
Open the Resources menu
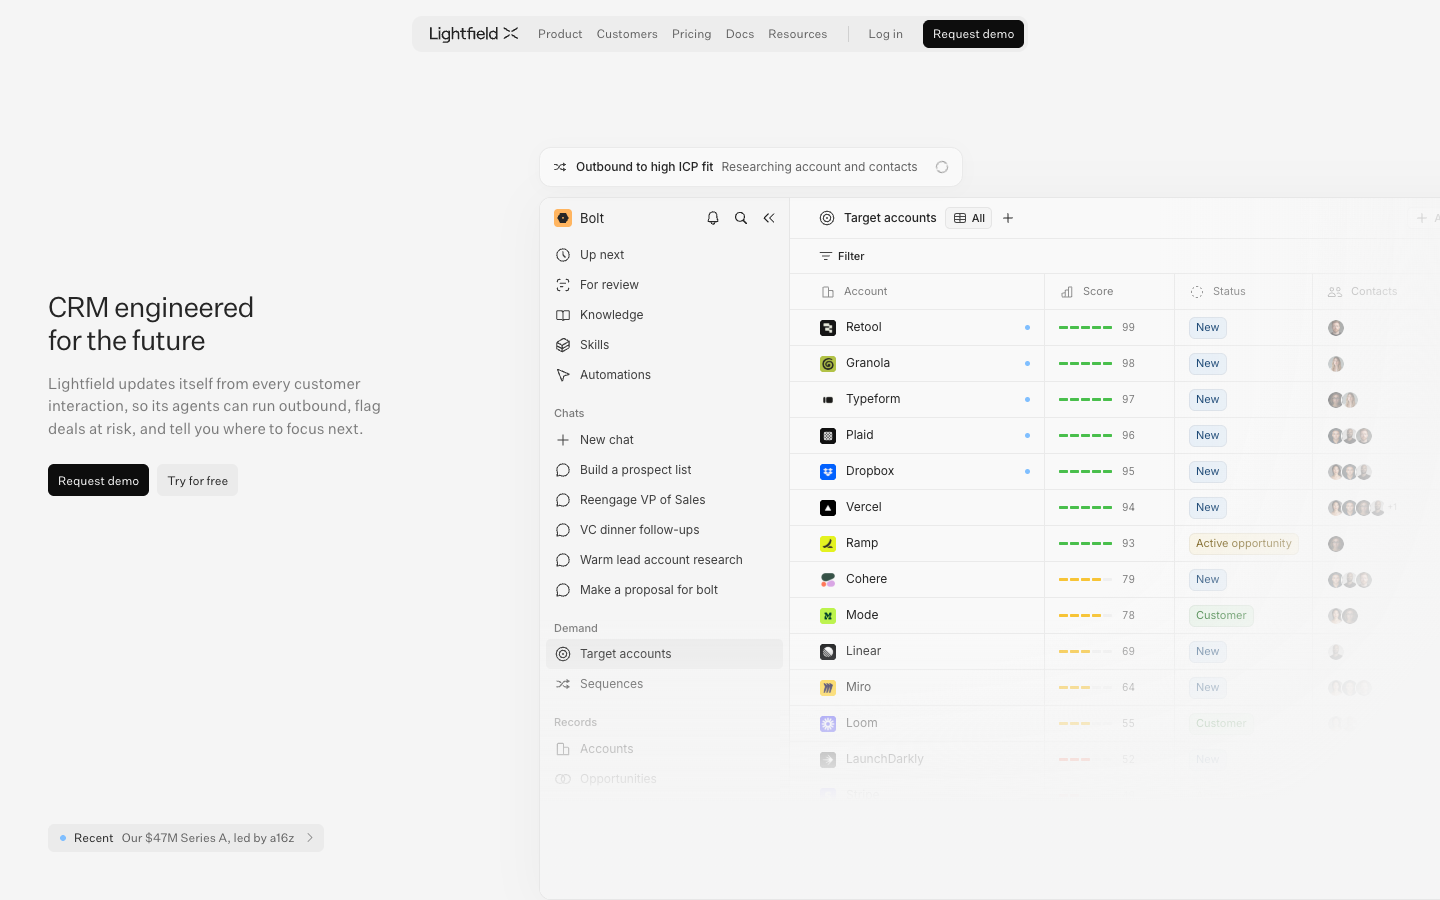[x=798, y=34]
